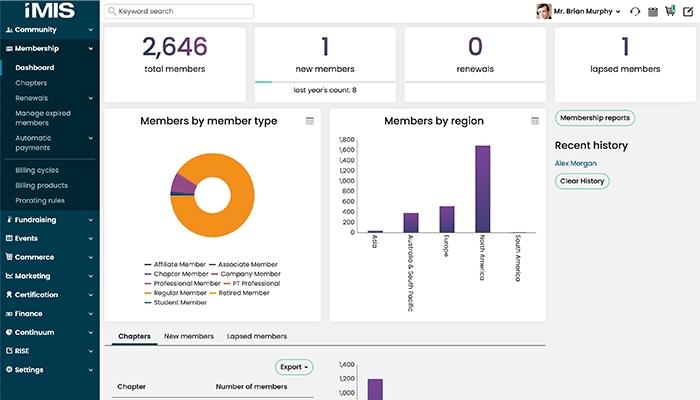
Task: Open the shopping cart icon
Action: click(x=670, y=11)
